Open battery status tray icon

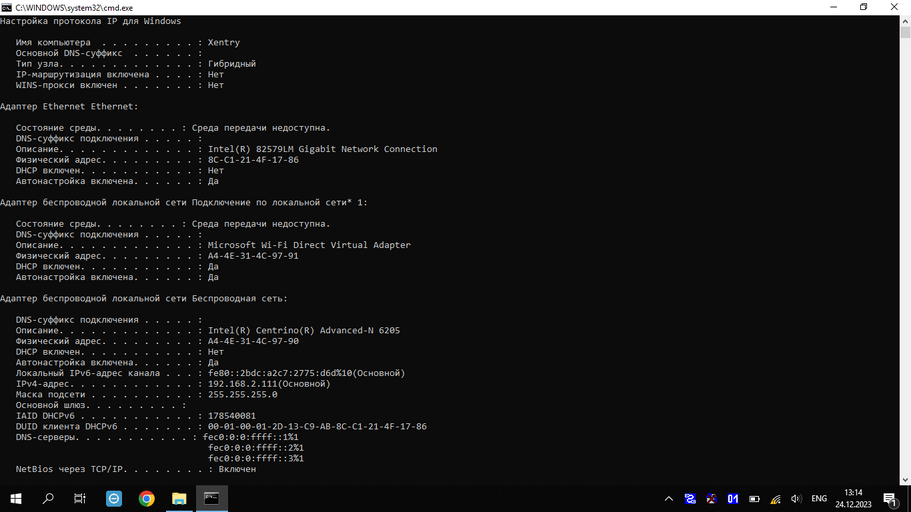point(754,499)
